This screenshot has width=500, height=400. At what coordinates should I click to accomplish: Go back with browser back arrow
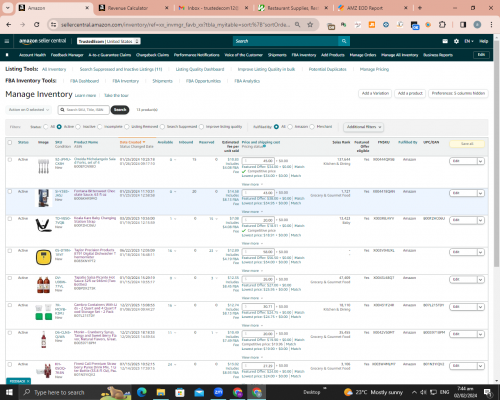pos(9,24)
